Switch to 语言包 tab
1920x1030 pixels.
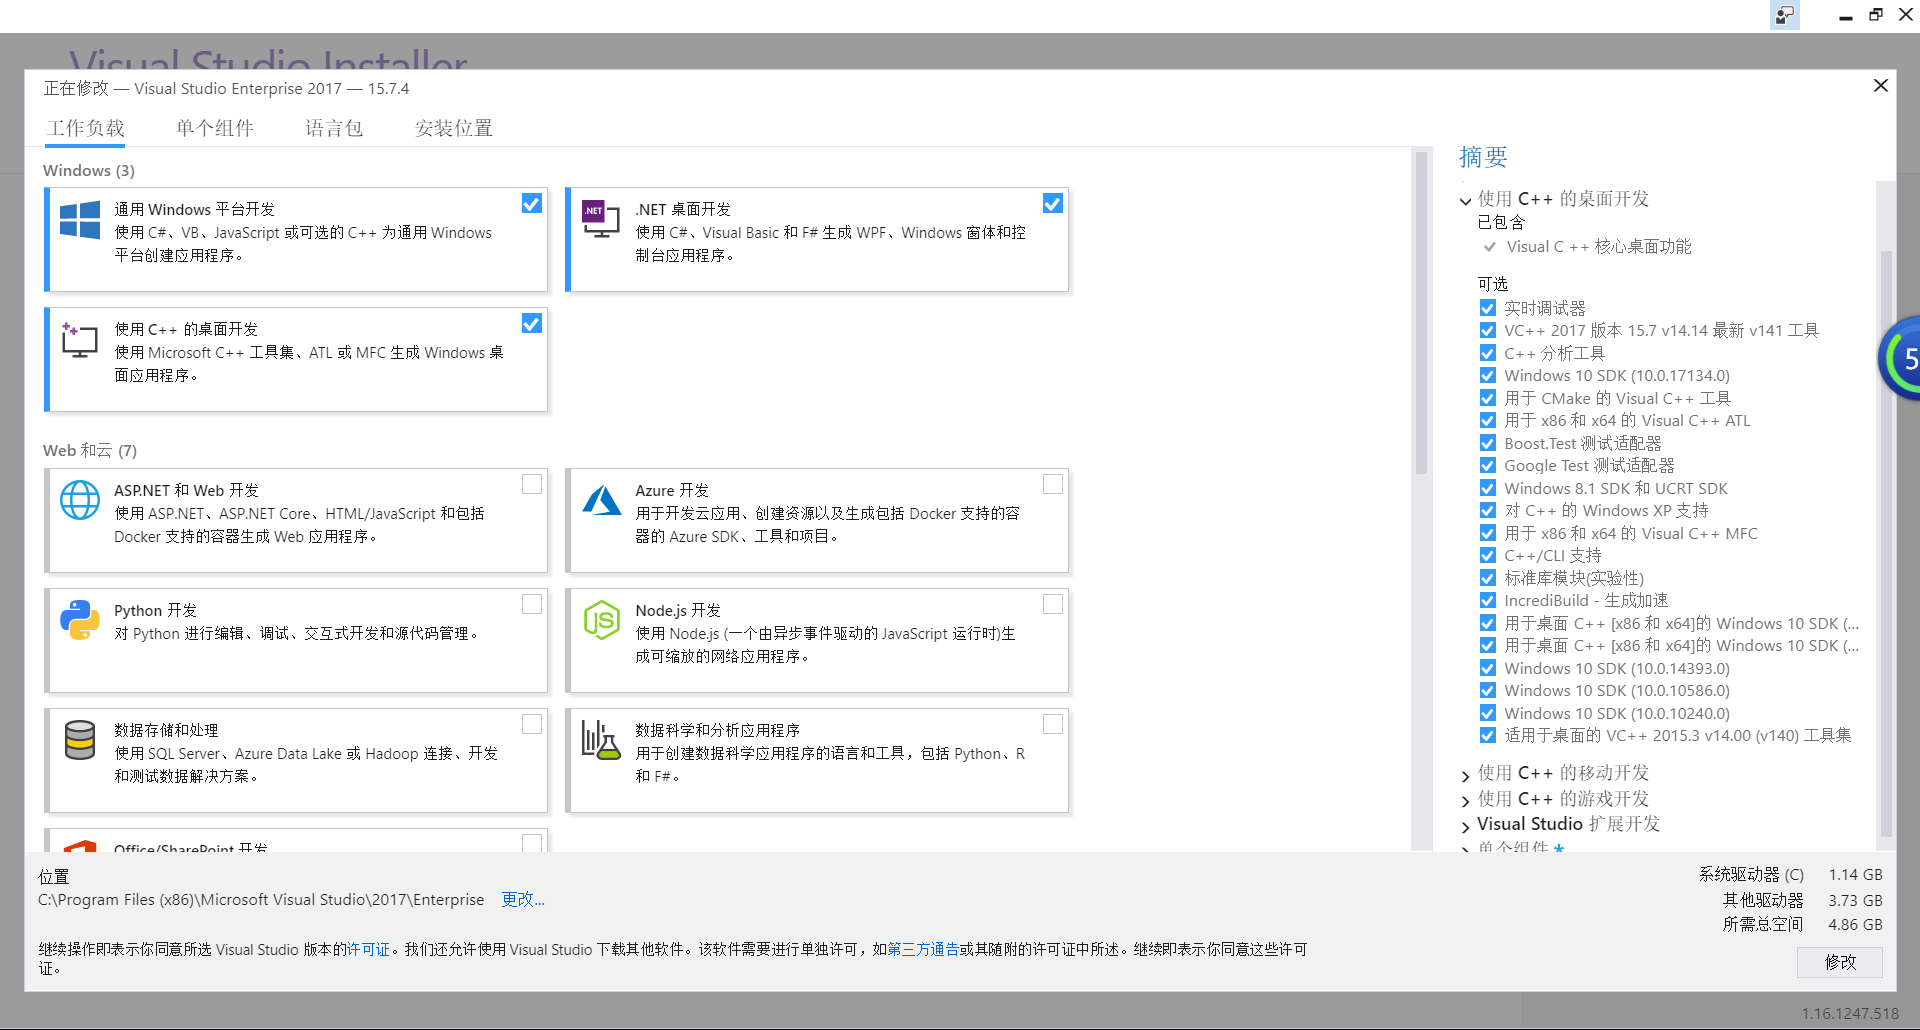334,128
